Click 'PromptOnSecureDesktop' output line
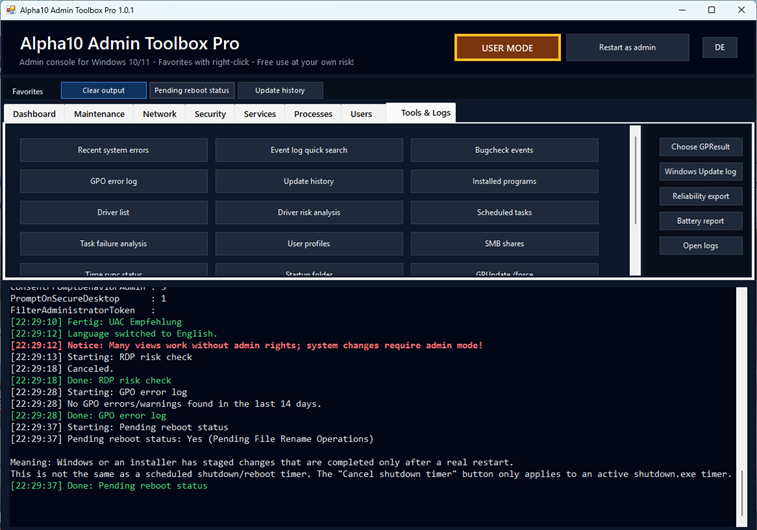 click(x=88, y=298)
